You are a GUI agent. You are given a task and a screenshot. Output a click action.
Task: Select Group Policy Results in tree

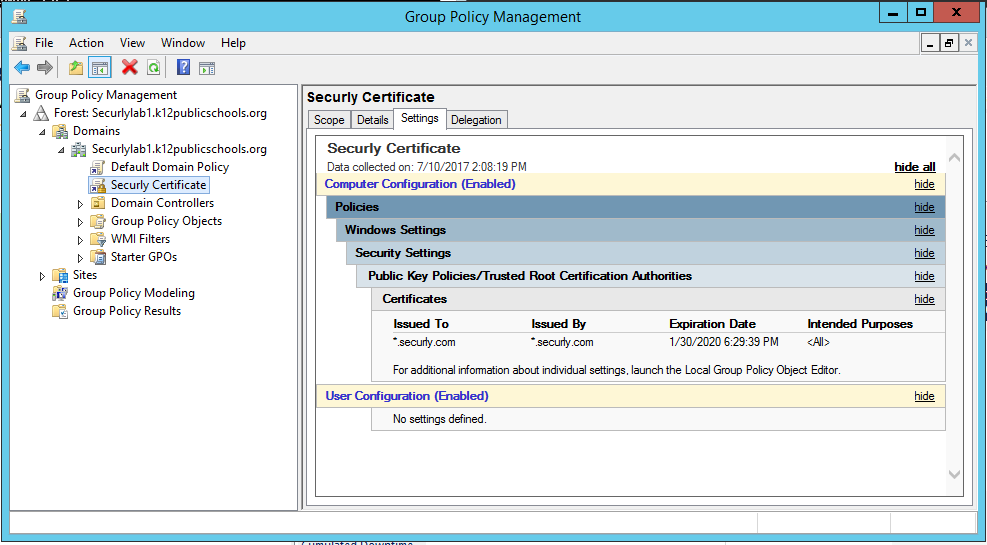click(127, 311)
